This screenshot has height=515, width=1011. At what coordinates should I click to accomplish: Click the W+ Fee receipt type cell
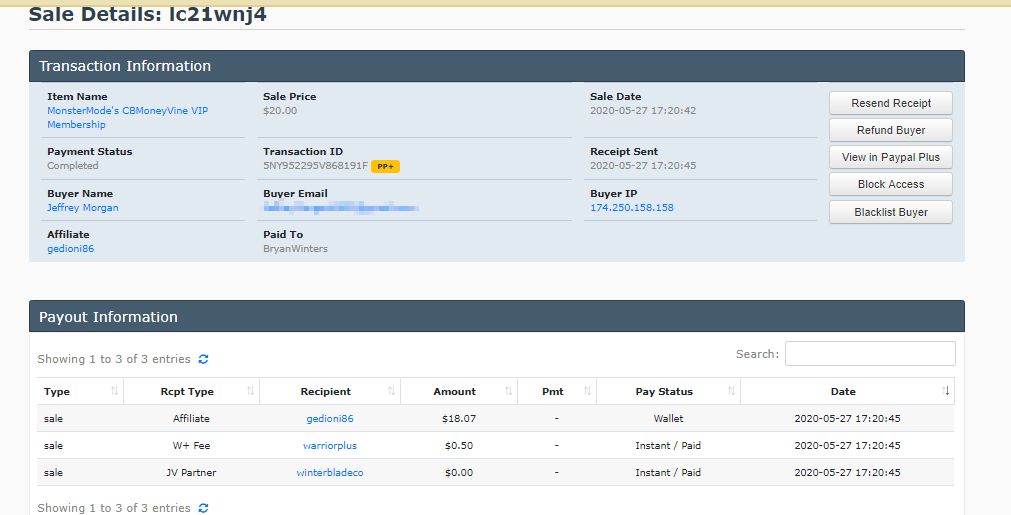click(x=191, y=445)
